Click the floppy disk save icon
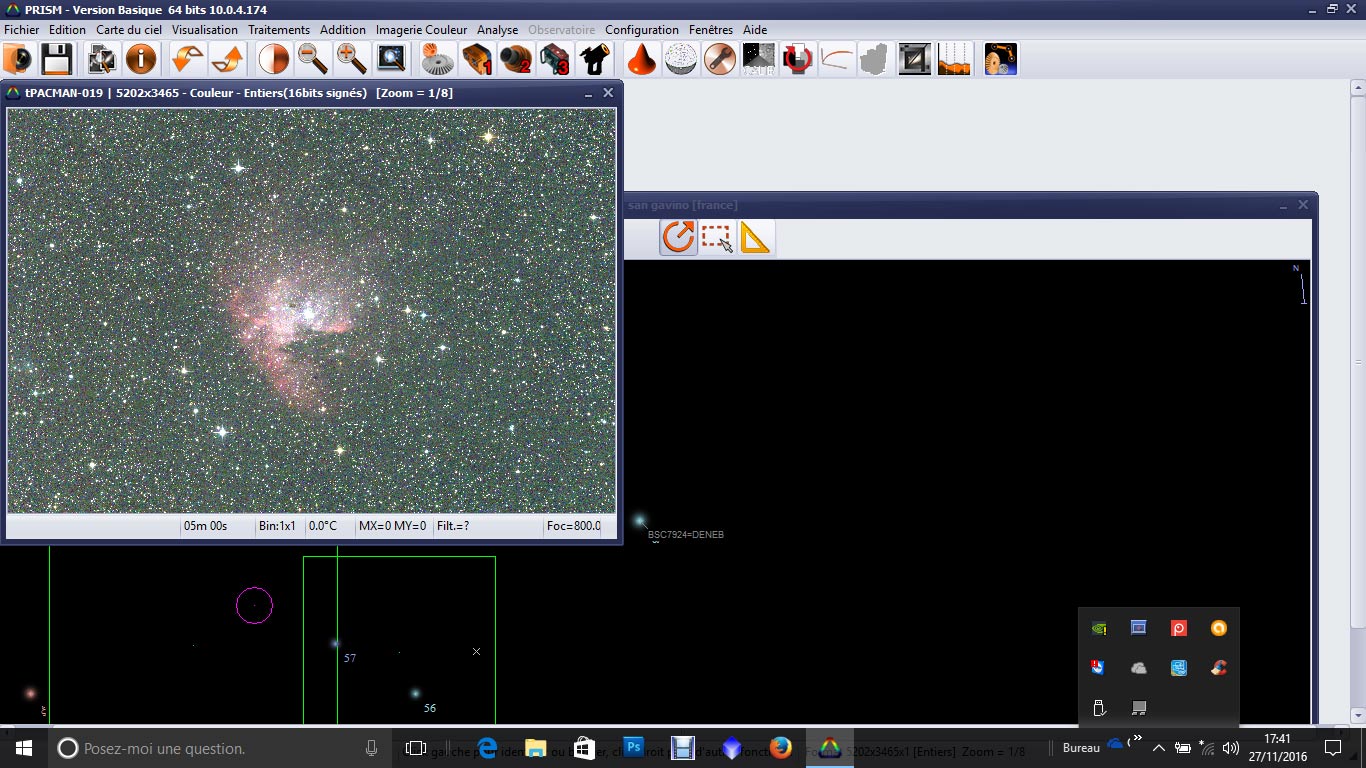The height and width of the screenshot is (768, 1366). (x=56, y=60)
